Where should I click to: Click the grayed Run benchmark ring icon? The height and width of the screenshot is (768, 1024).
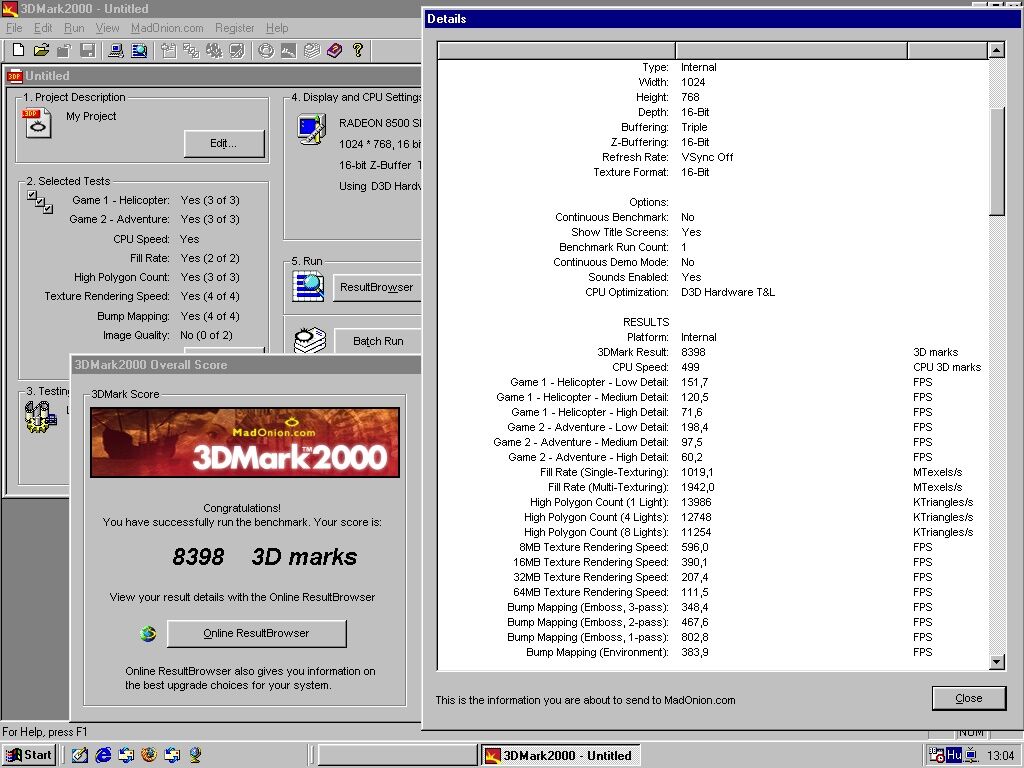click(x=266, y=50)
